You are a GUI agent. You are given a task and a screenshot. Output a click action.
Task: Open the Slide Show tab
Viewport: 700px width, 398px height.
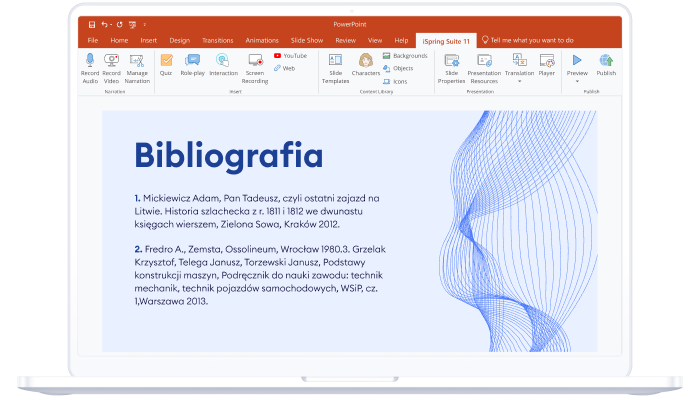(307, 40)
